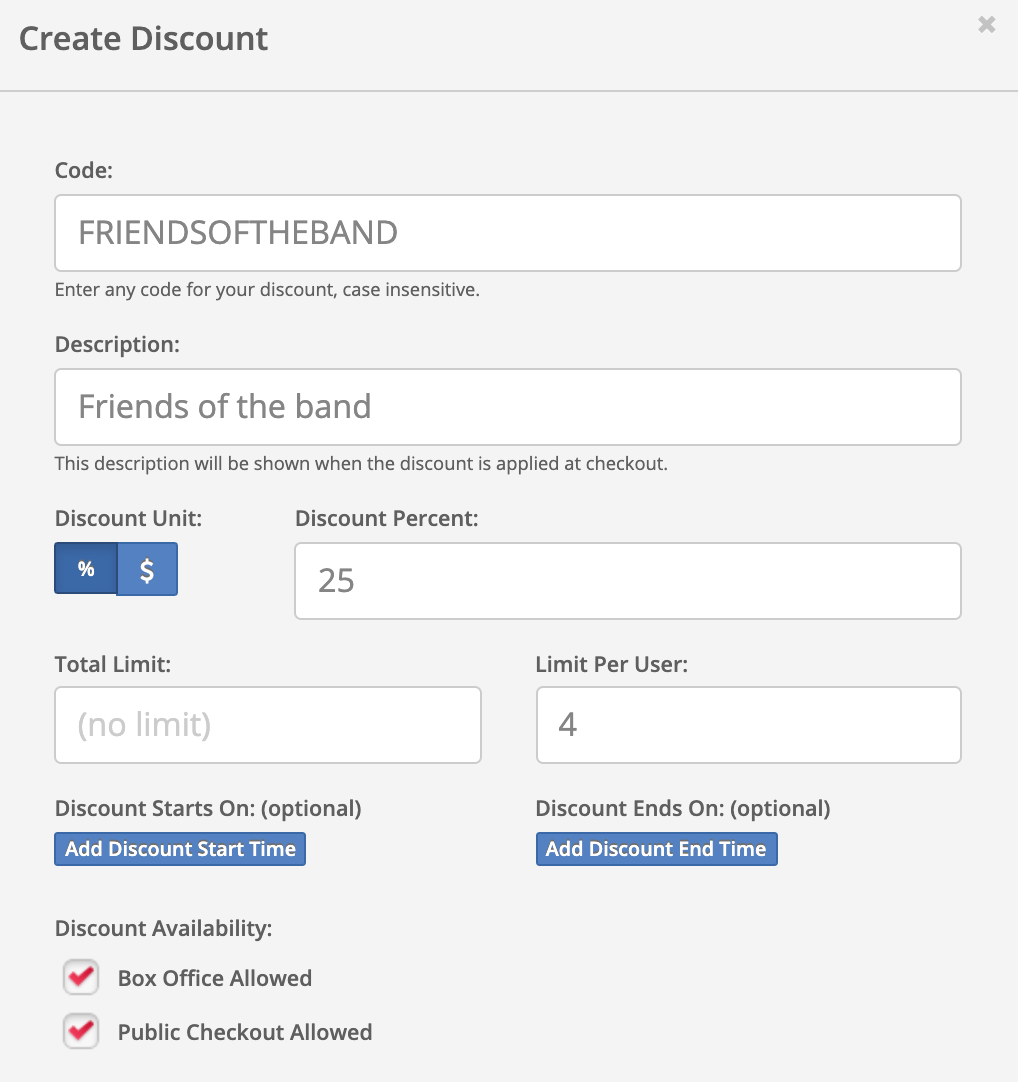Click the Limit Per User field
This screenshot has height=1082, width=1018.
[749, 725]
